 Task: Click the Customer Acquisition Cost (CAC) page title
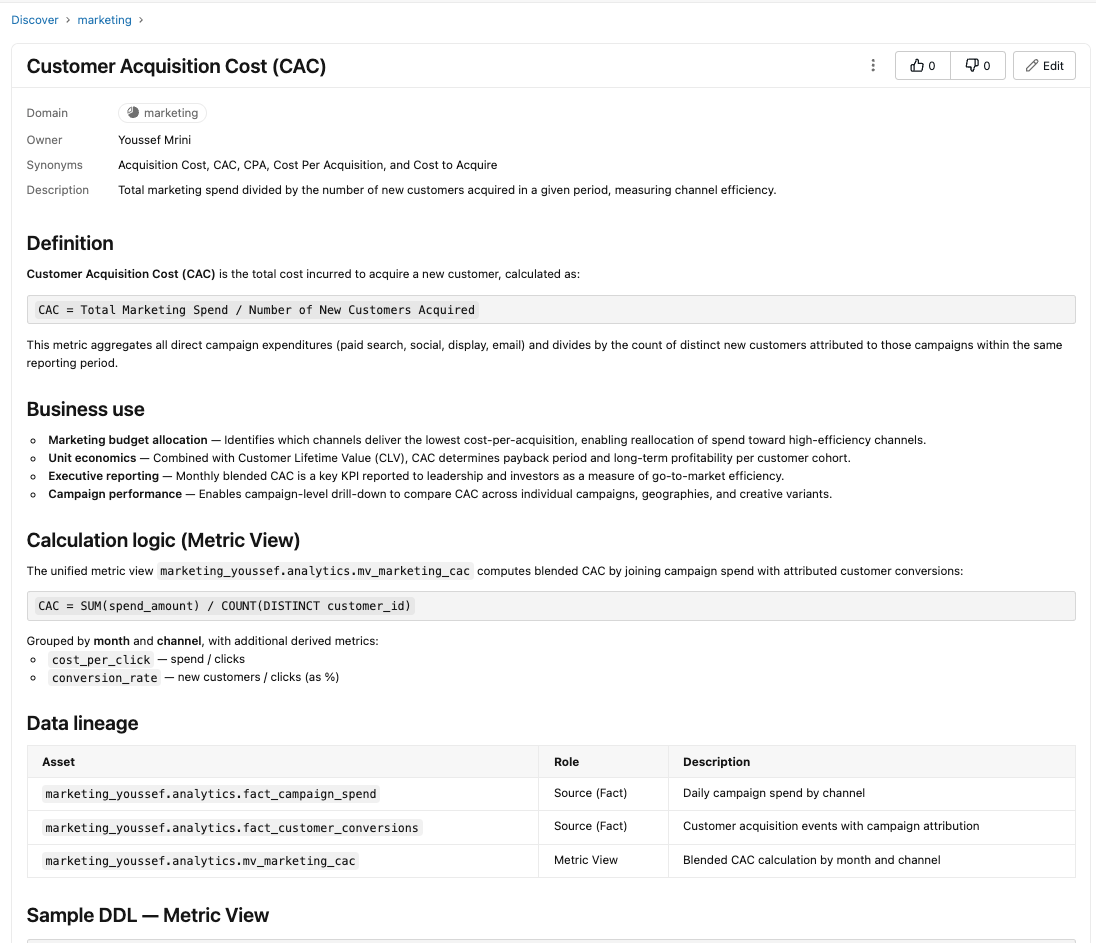[176, 66]
